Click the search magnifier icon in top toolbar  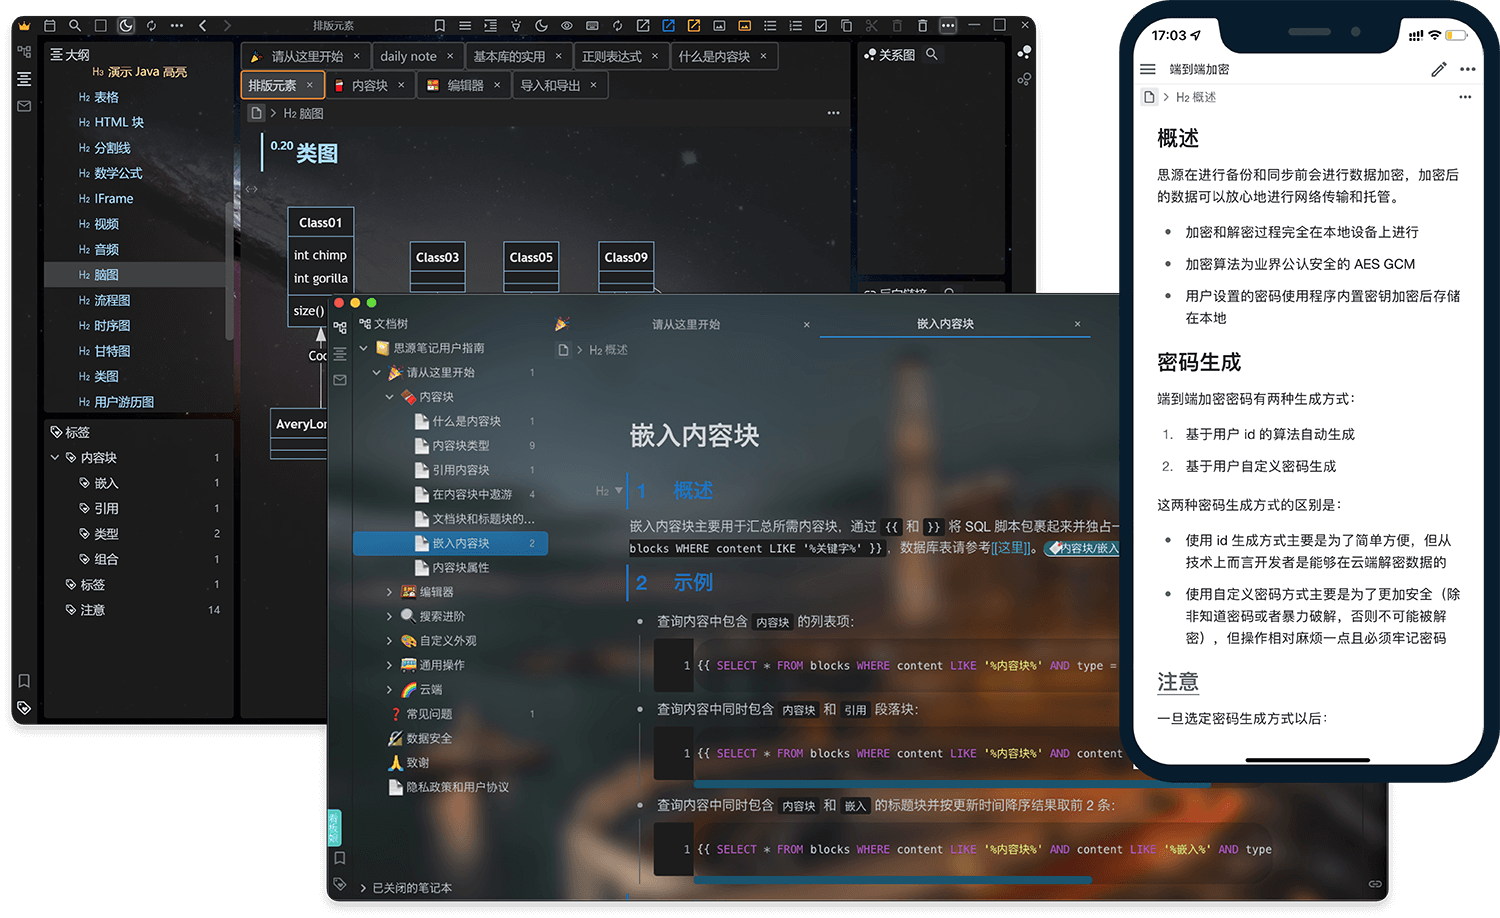pos(75,25)
